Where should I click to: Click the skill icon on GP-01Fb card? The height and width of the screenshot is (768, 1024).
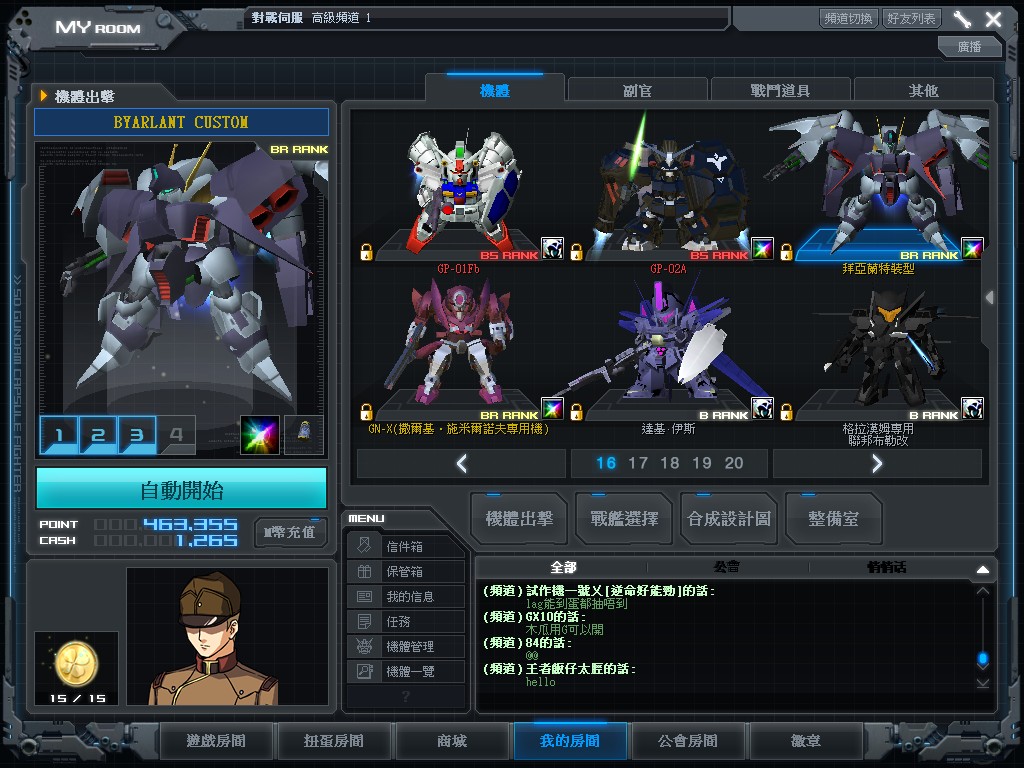[552, 248]
